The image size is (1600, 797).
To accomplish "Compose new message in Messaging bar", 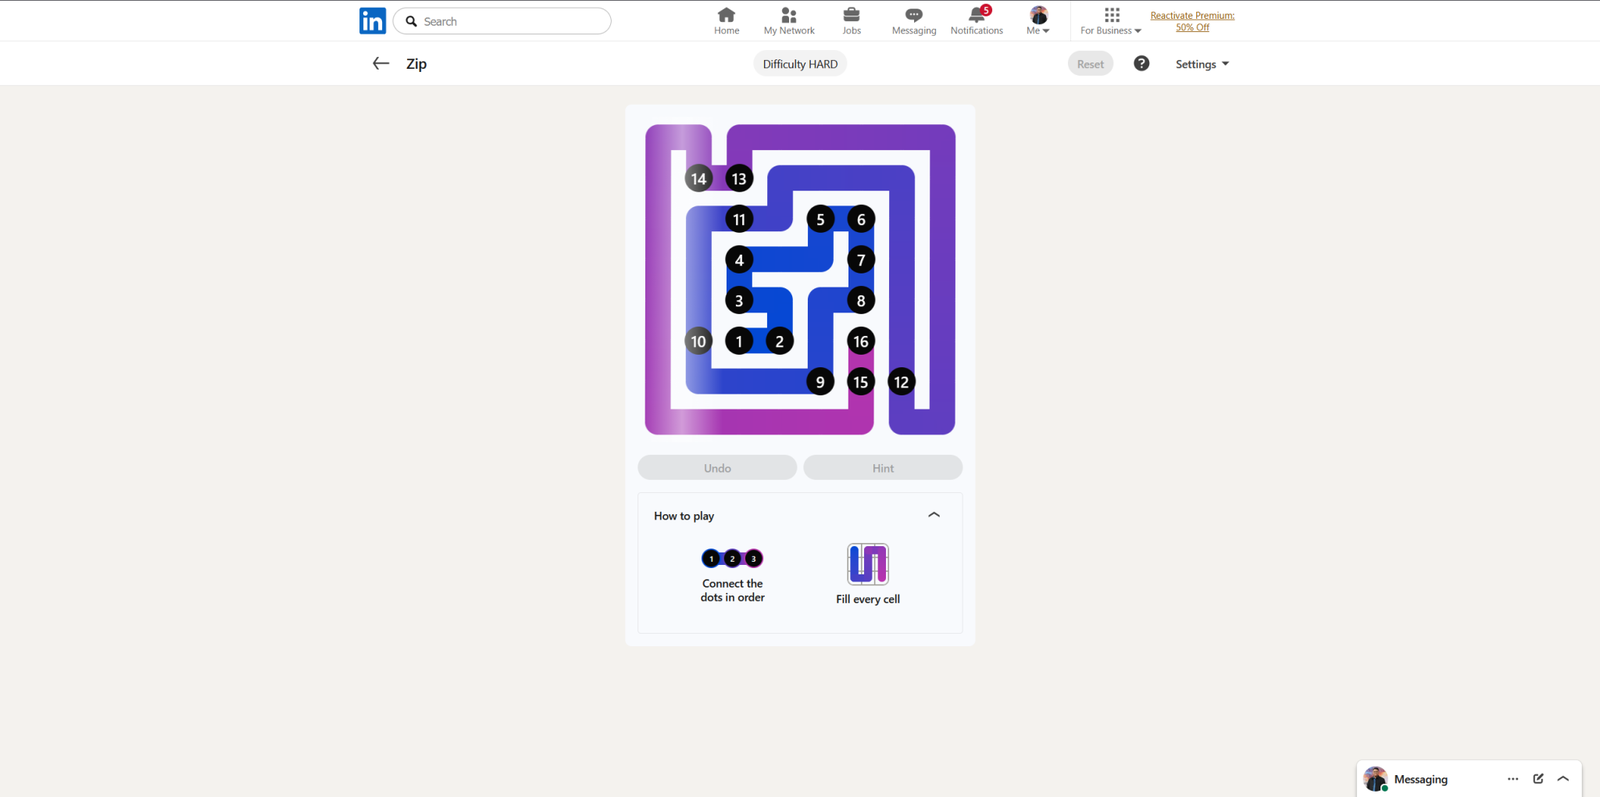I will click(1538, 779).
